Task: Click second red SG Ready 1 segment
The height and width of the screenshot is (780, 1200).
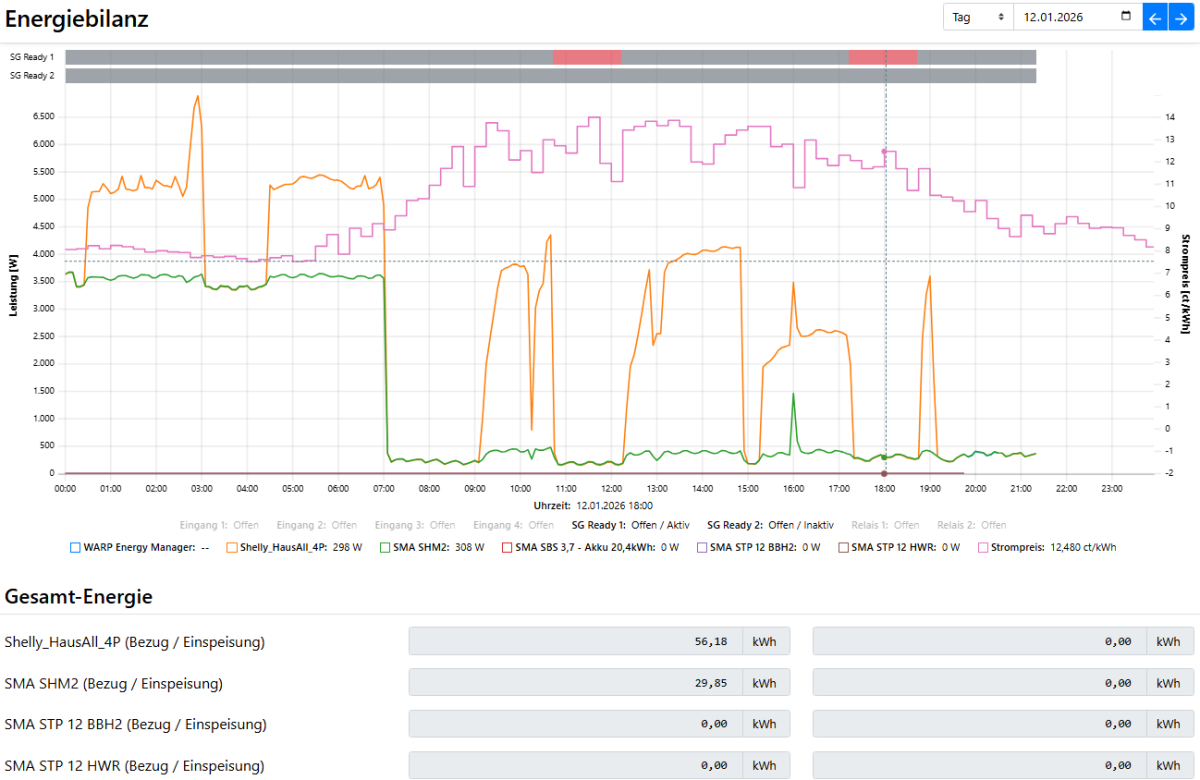Action: (x=883, y=57)
